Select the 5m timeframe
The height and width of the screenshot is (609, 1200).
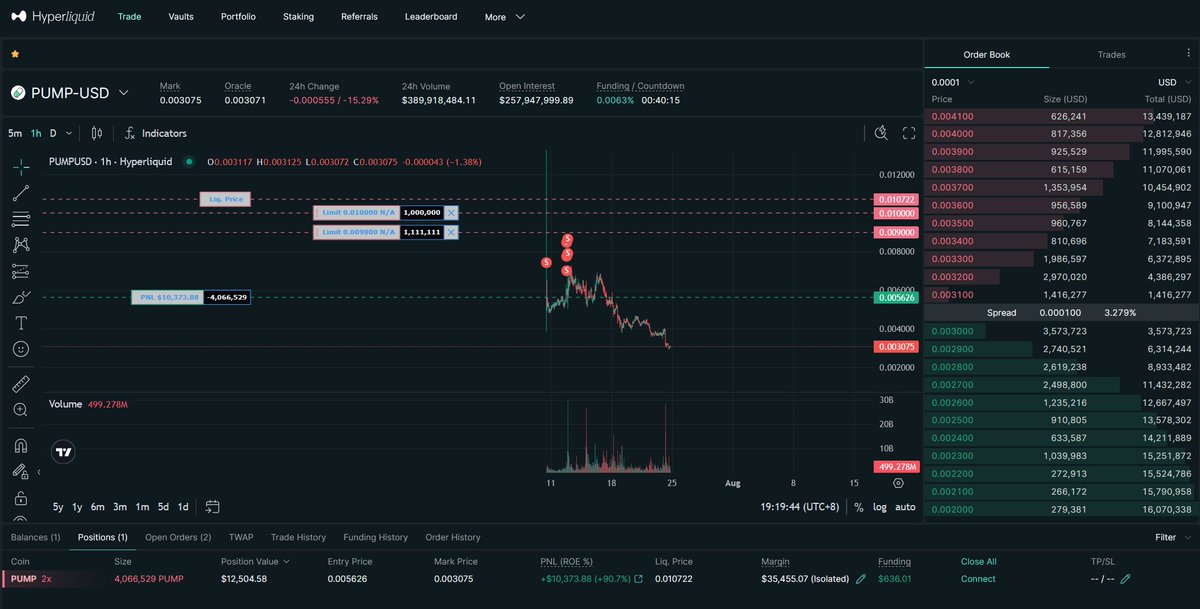pyautogui.click(x=15, y=133)
